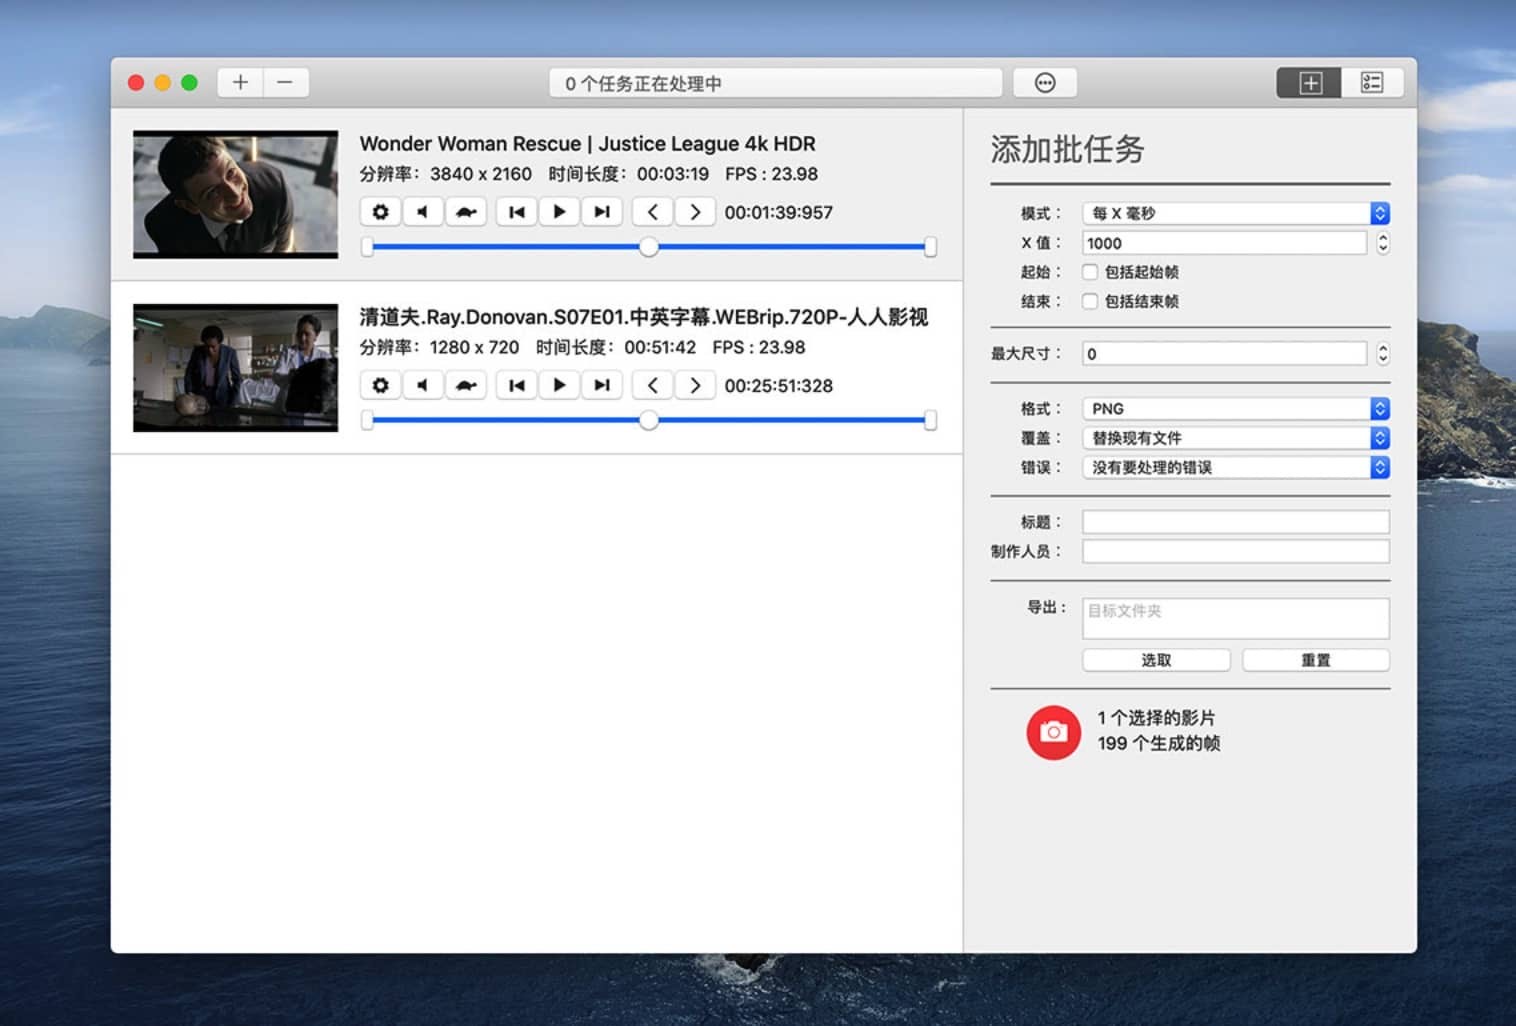Open settings gear for Wonder Woman video

point(380,212)
